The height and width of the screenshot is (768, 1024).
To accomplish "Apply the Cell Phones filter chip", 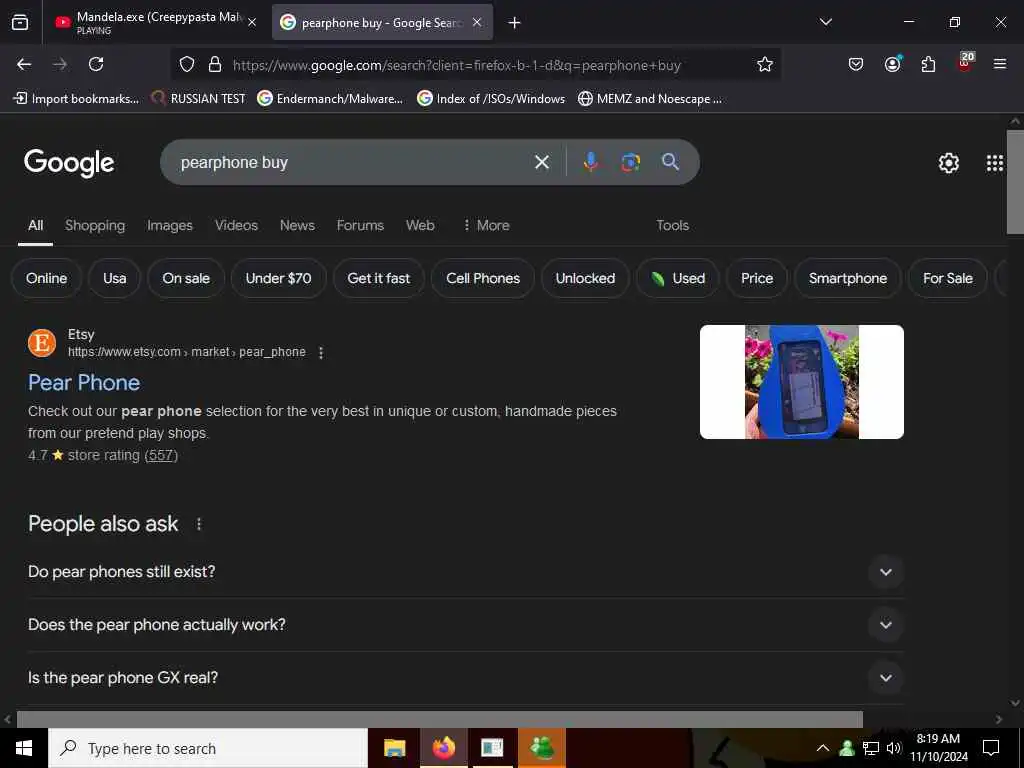I will pos(483,278).
